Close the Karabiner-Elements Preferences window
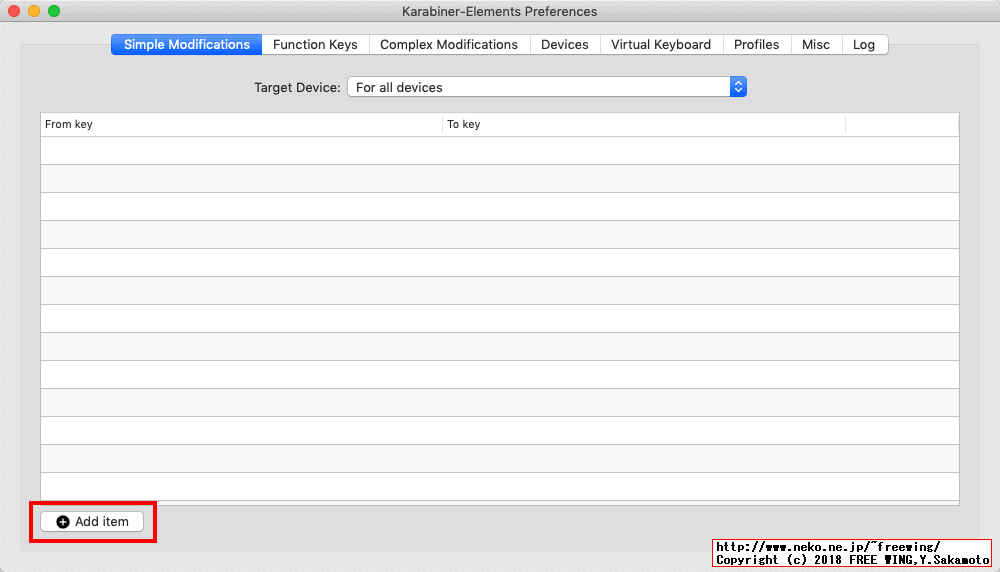The image size is (1000, 572). pos(14,11)
